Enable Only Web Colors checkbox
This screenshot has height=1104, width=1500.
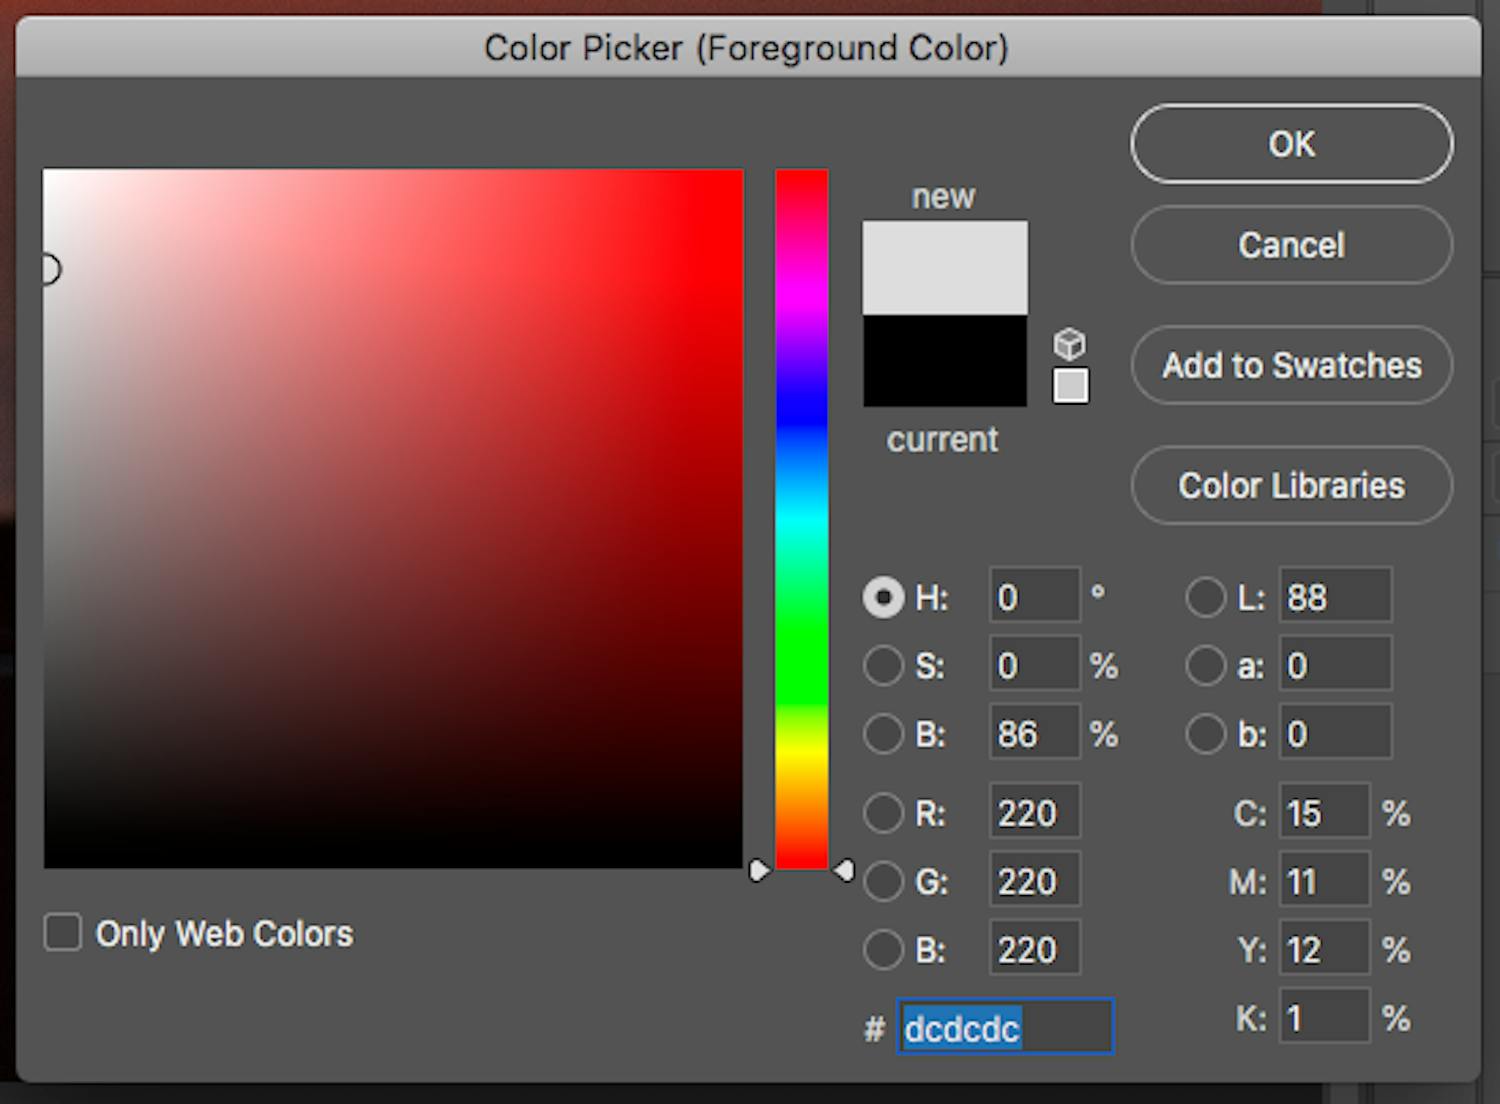click(x=63, y=932)
